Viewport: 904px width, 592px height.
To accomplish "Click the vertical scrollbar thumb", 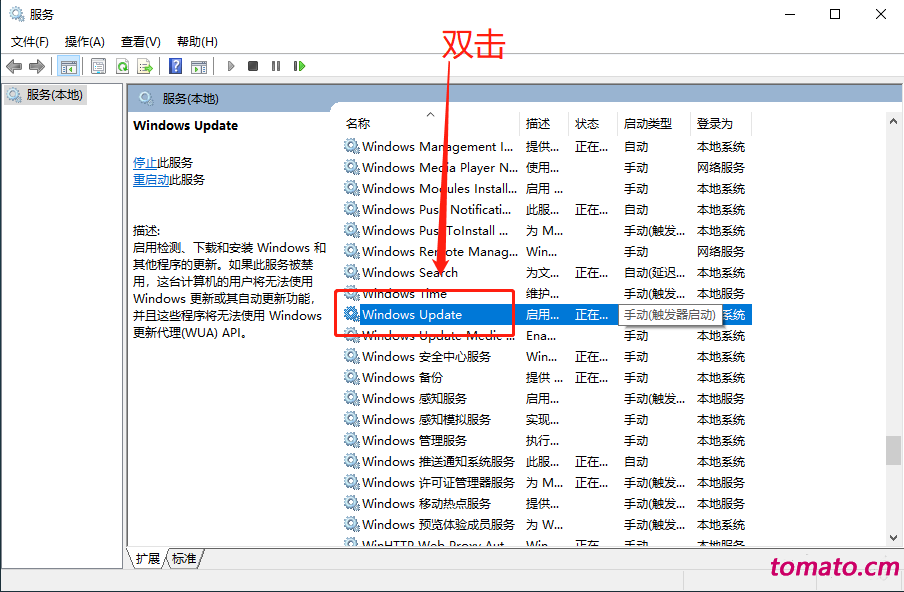I will coord(893,450).
